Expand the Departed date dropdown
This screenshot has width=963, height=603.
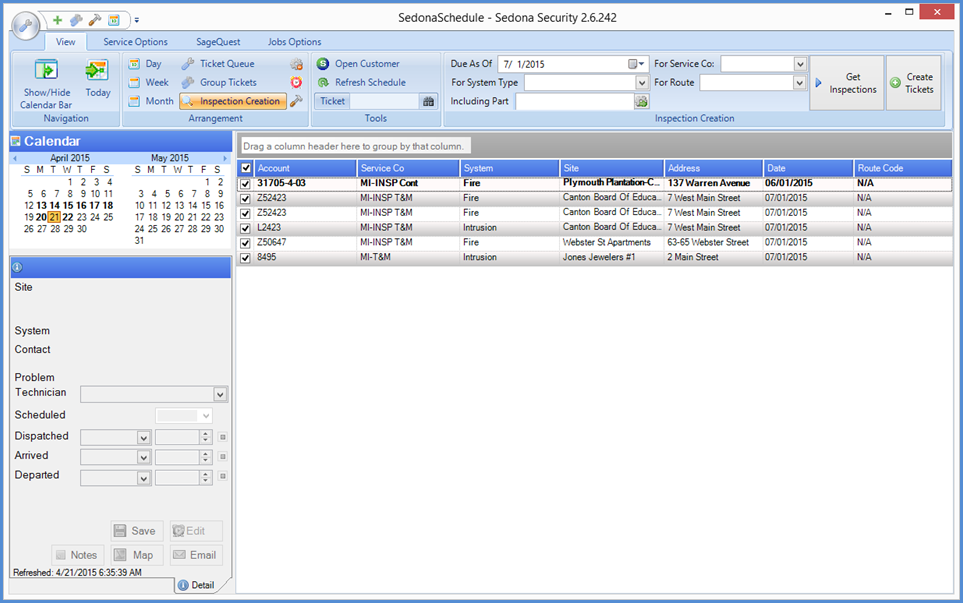click(144, 478)
